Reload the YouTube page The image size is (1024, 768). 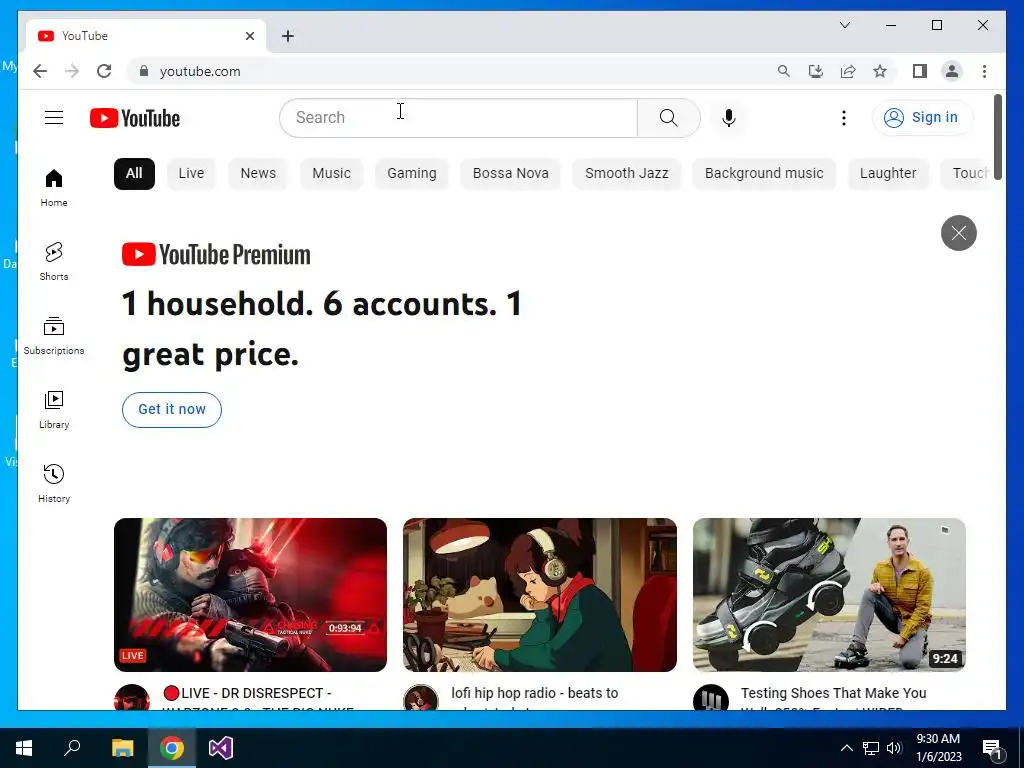tap(104, 71)
